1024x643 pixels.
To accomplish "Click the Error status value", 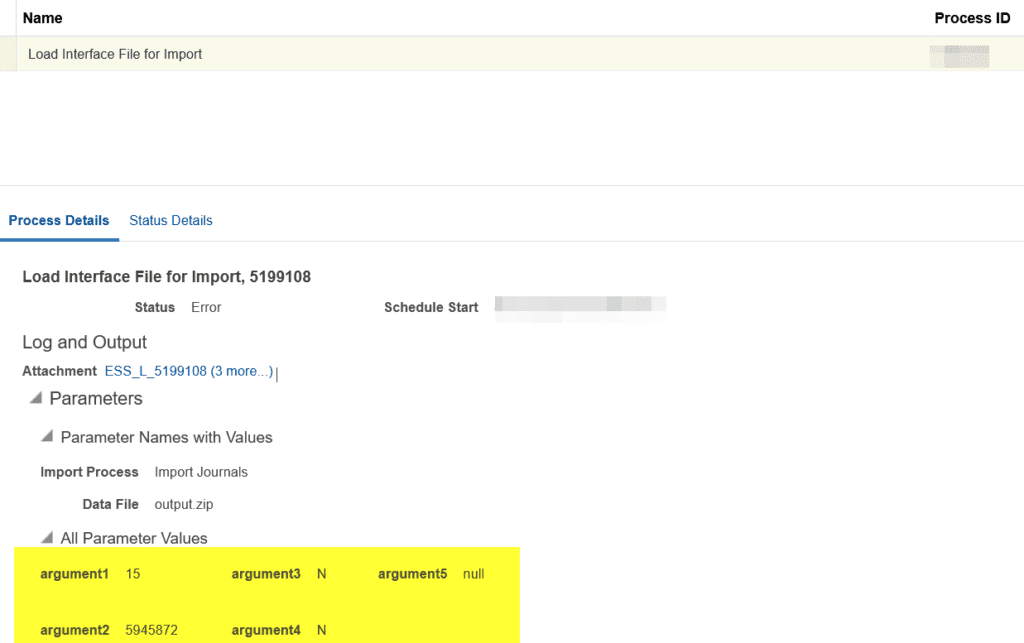I will point(206,307).
